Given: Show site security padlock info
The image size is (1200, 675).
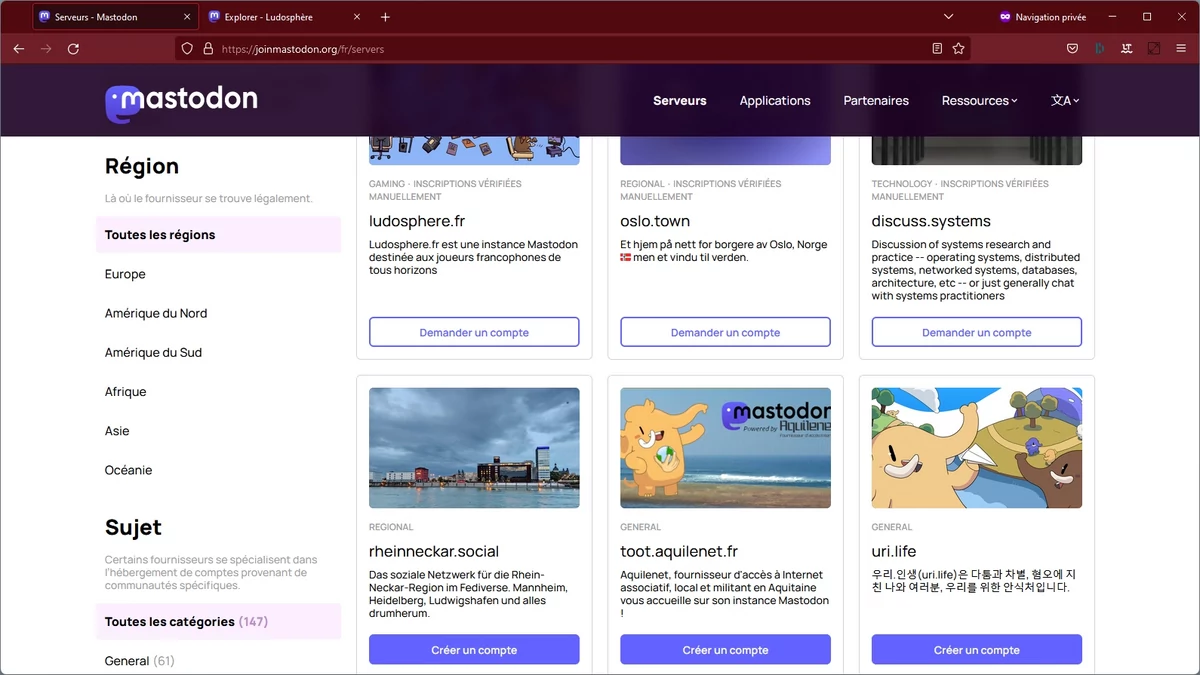Looking at the screenshot, I should [208, 48].
